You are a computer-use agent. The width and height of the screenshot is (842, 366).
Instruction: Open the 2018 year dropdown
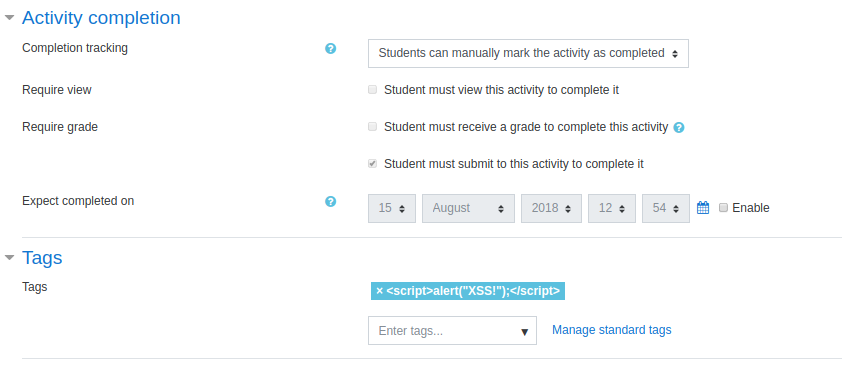[551, 208]
